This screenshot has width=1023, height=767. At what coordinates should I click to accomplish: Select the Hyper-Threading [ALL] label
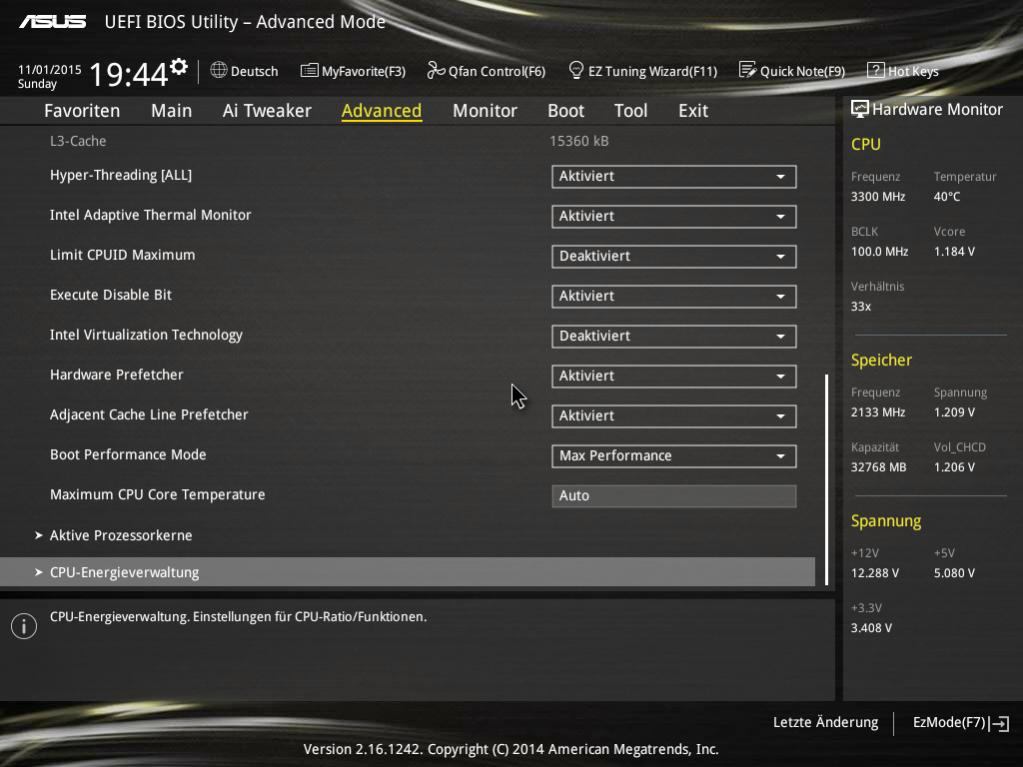tap(121, 175)
